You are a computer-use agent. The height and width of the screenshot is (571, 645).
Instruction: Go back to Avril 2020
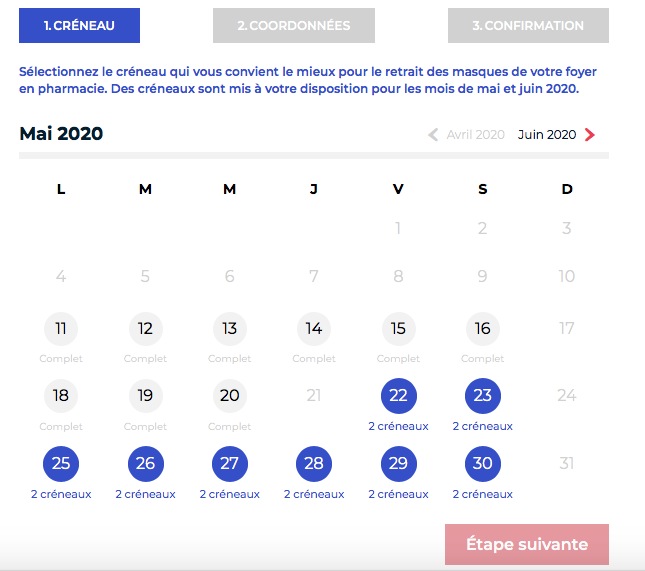click(x=475, y=135)
